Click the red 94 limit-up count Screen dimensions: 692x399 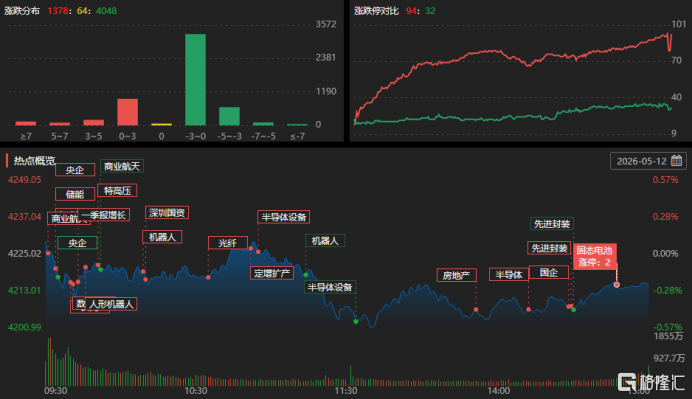click(411, 11)
